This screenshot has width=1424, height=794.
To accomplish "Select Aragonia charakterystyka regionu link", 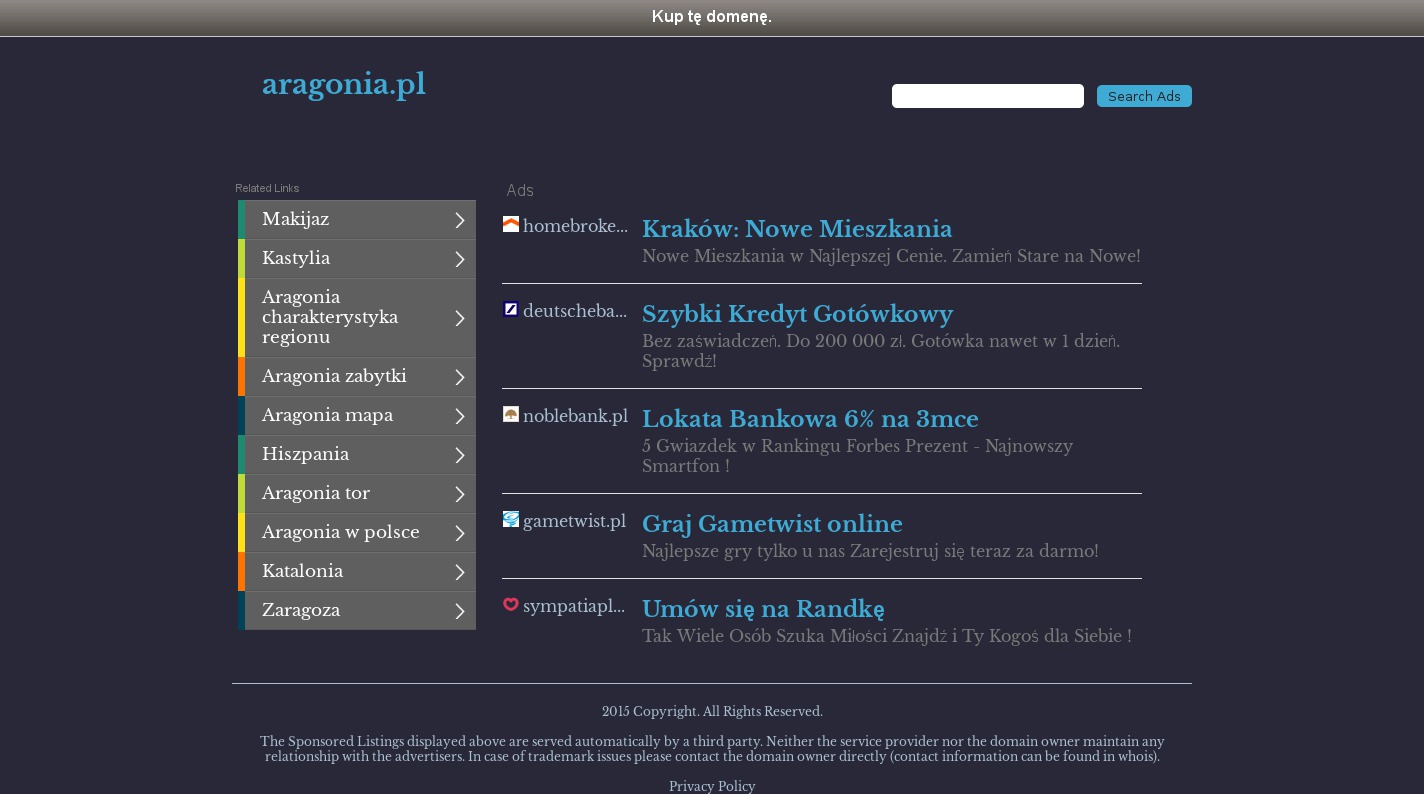I will pos(330,317).
